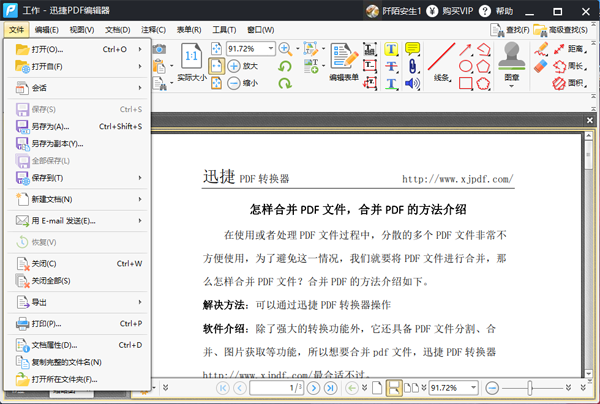Select the 距离 distance measuring tool

pyautogui.click(x=569, y=49)
